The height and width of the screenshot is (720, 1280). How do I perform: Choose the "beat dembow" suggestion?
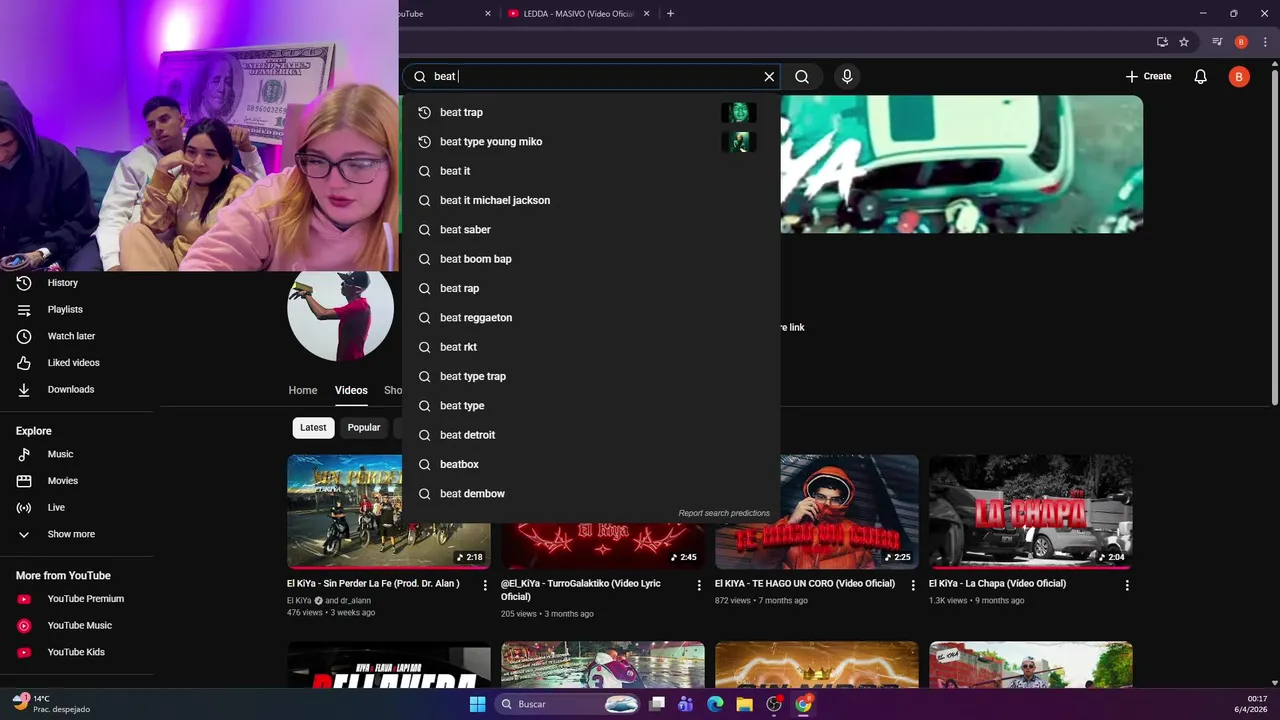pos(590,494)
